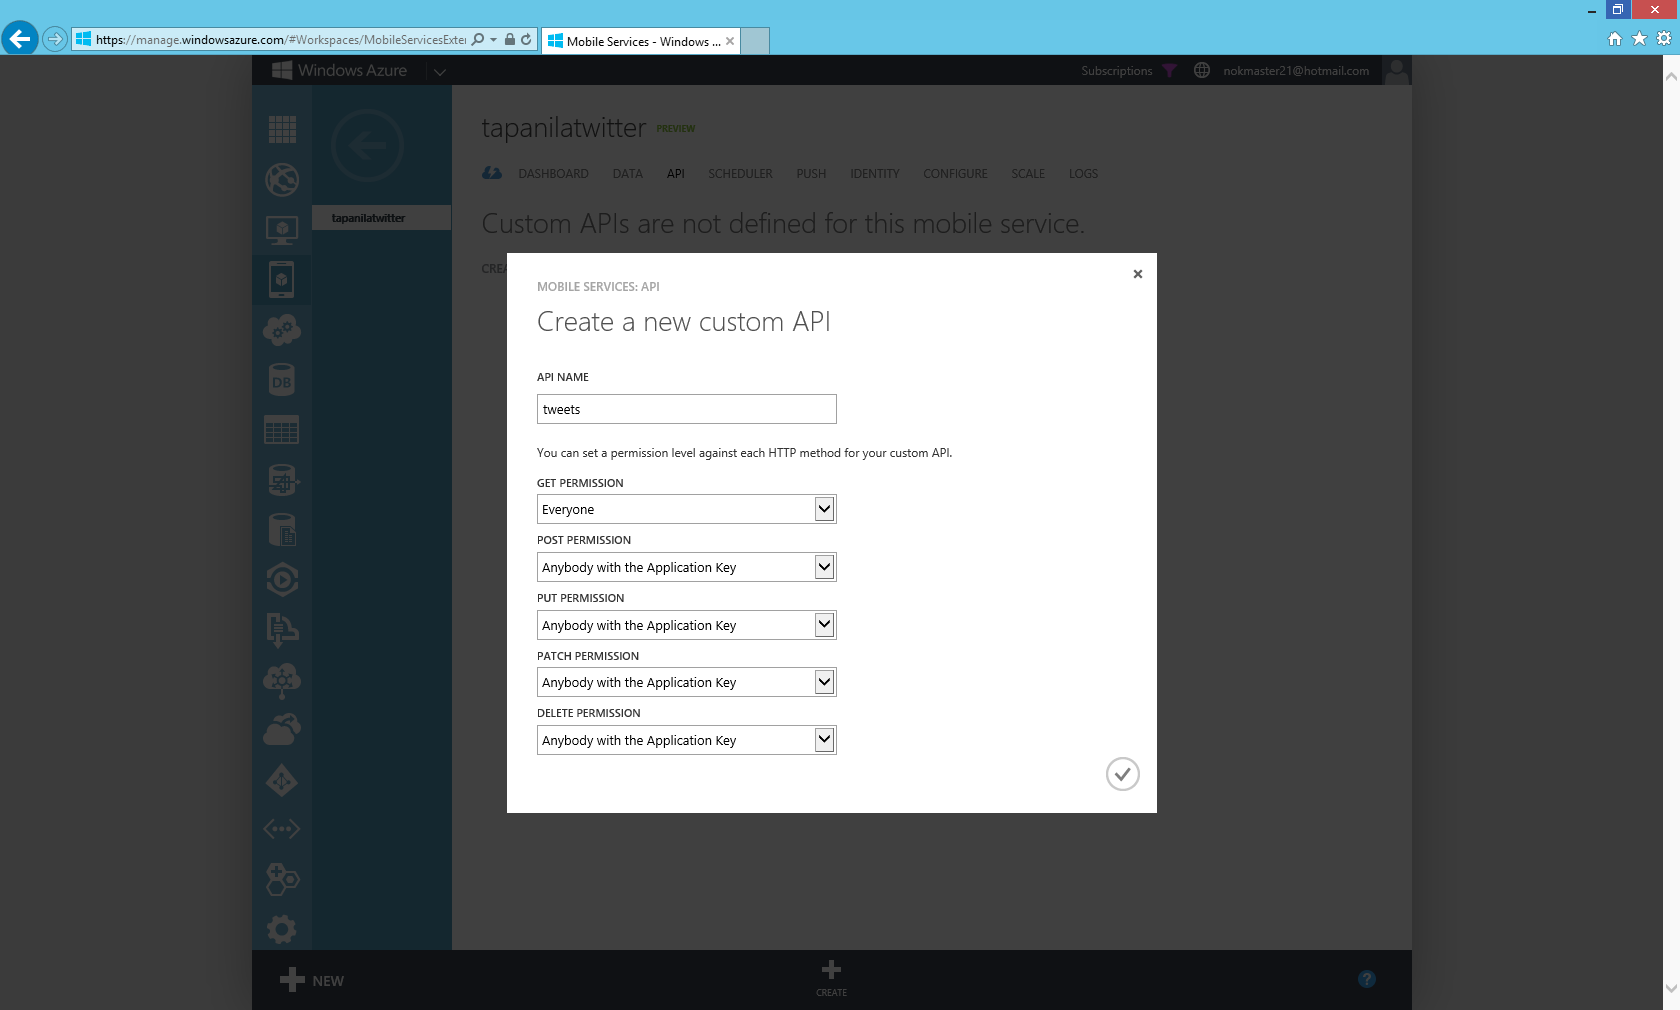
Task: Open browser Tools gear icon
Action: 1664,39
